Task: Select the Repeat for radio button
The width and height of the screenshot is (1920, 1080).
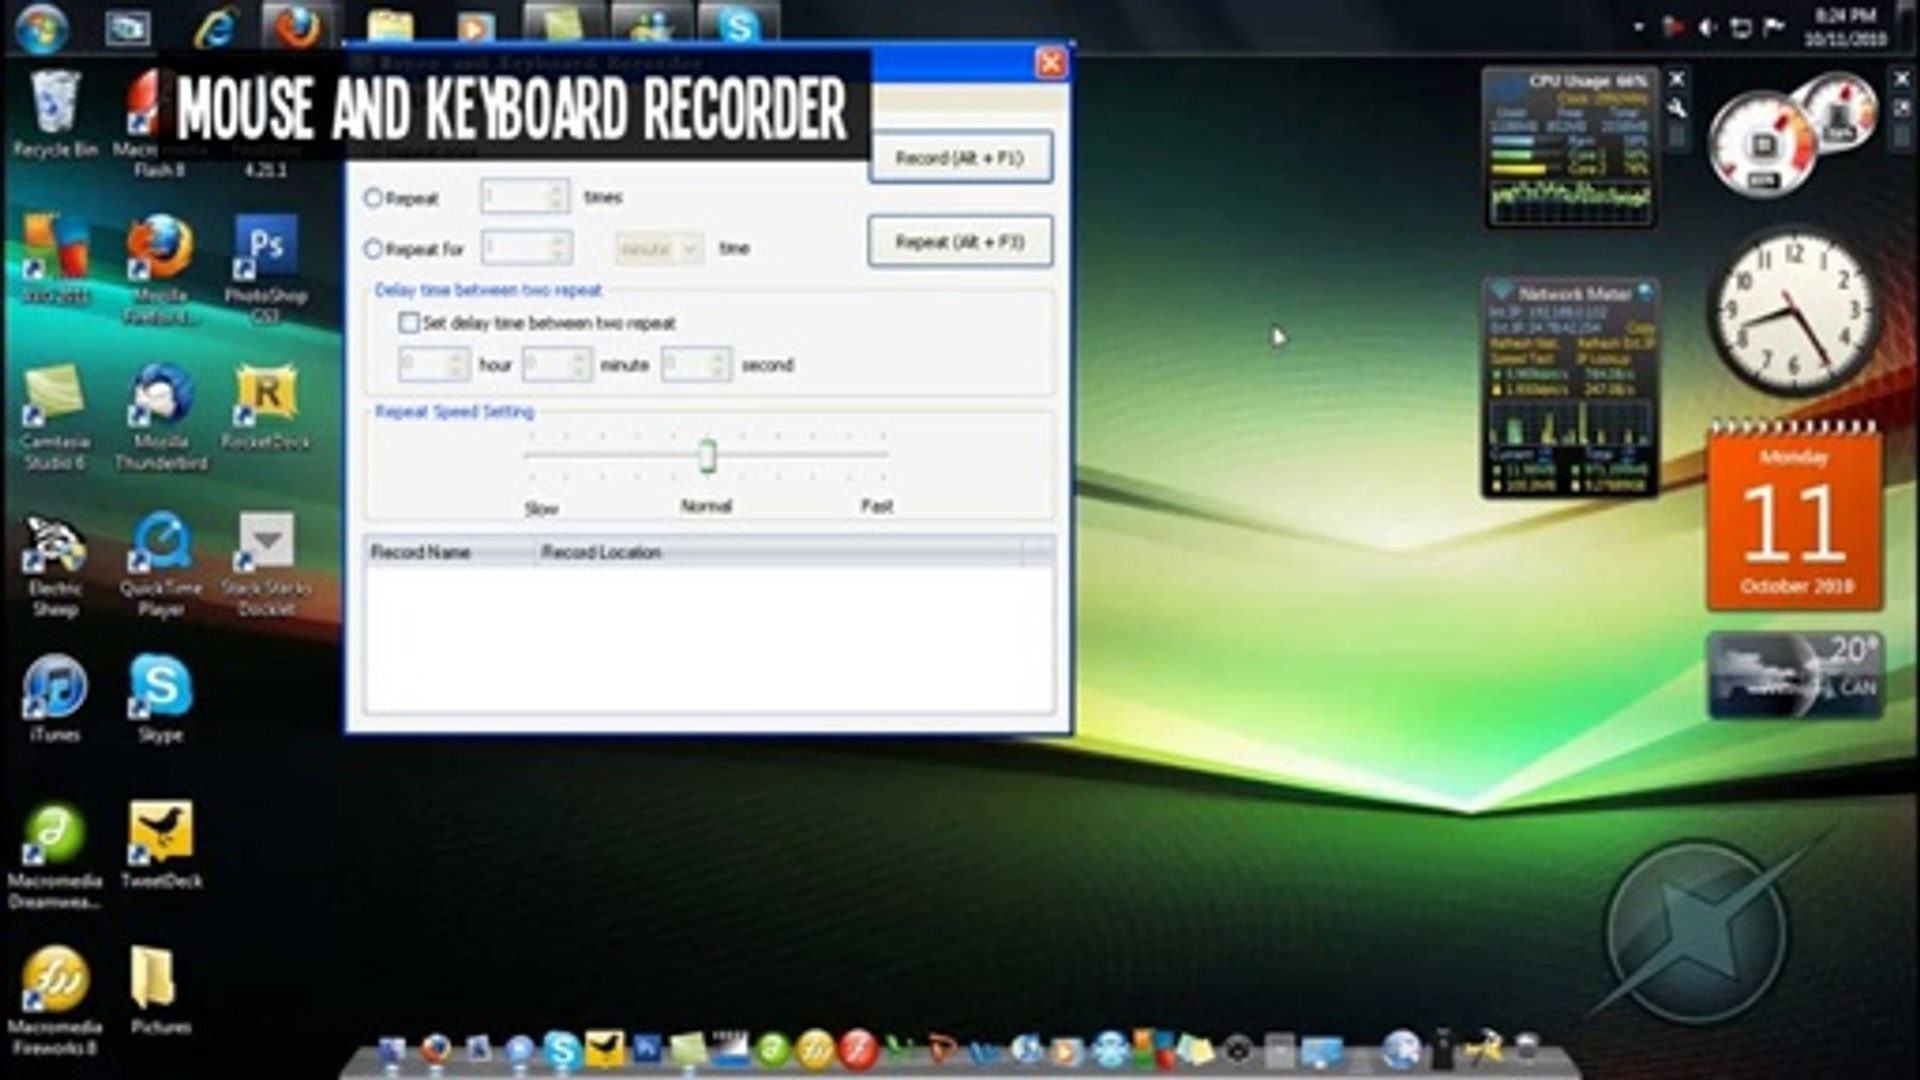Action: point(374,248)
